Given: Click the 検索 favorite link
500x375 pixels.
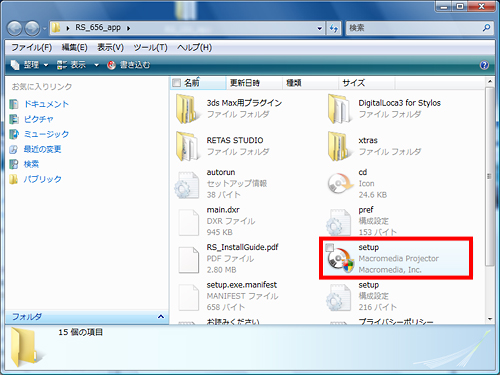Looking at the screenshot, I should pyautogui.click(x=31, y=164).
